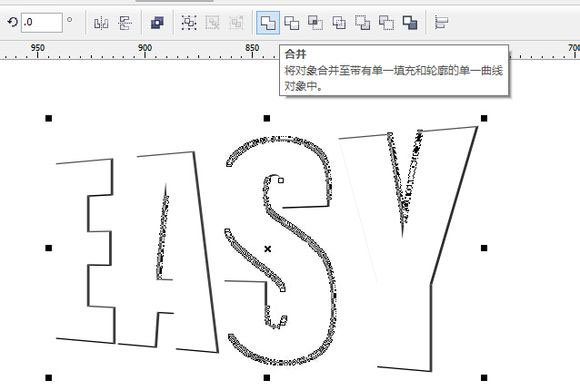Click the Mirror horizontally icon
Screen dimensions: 580x390
click(101, 23)
